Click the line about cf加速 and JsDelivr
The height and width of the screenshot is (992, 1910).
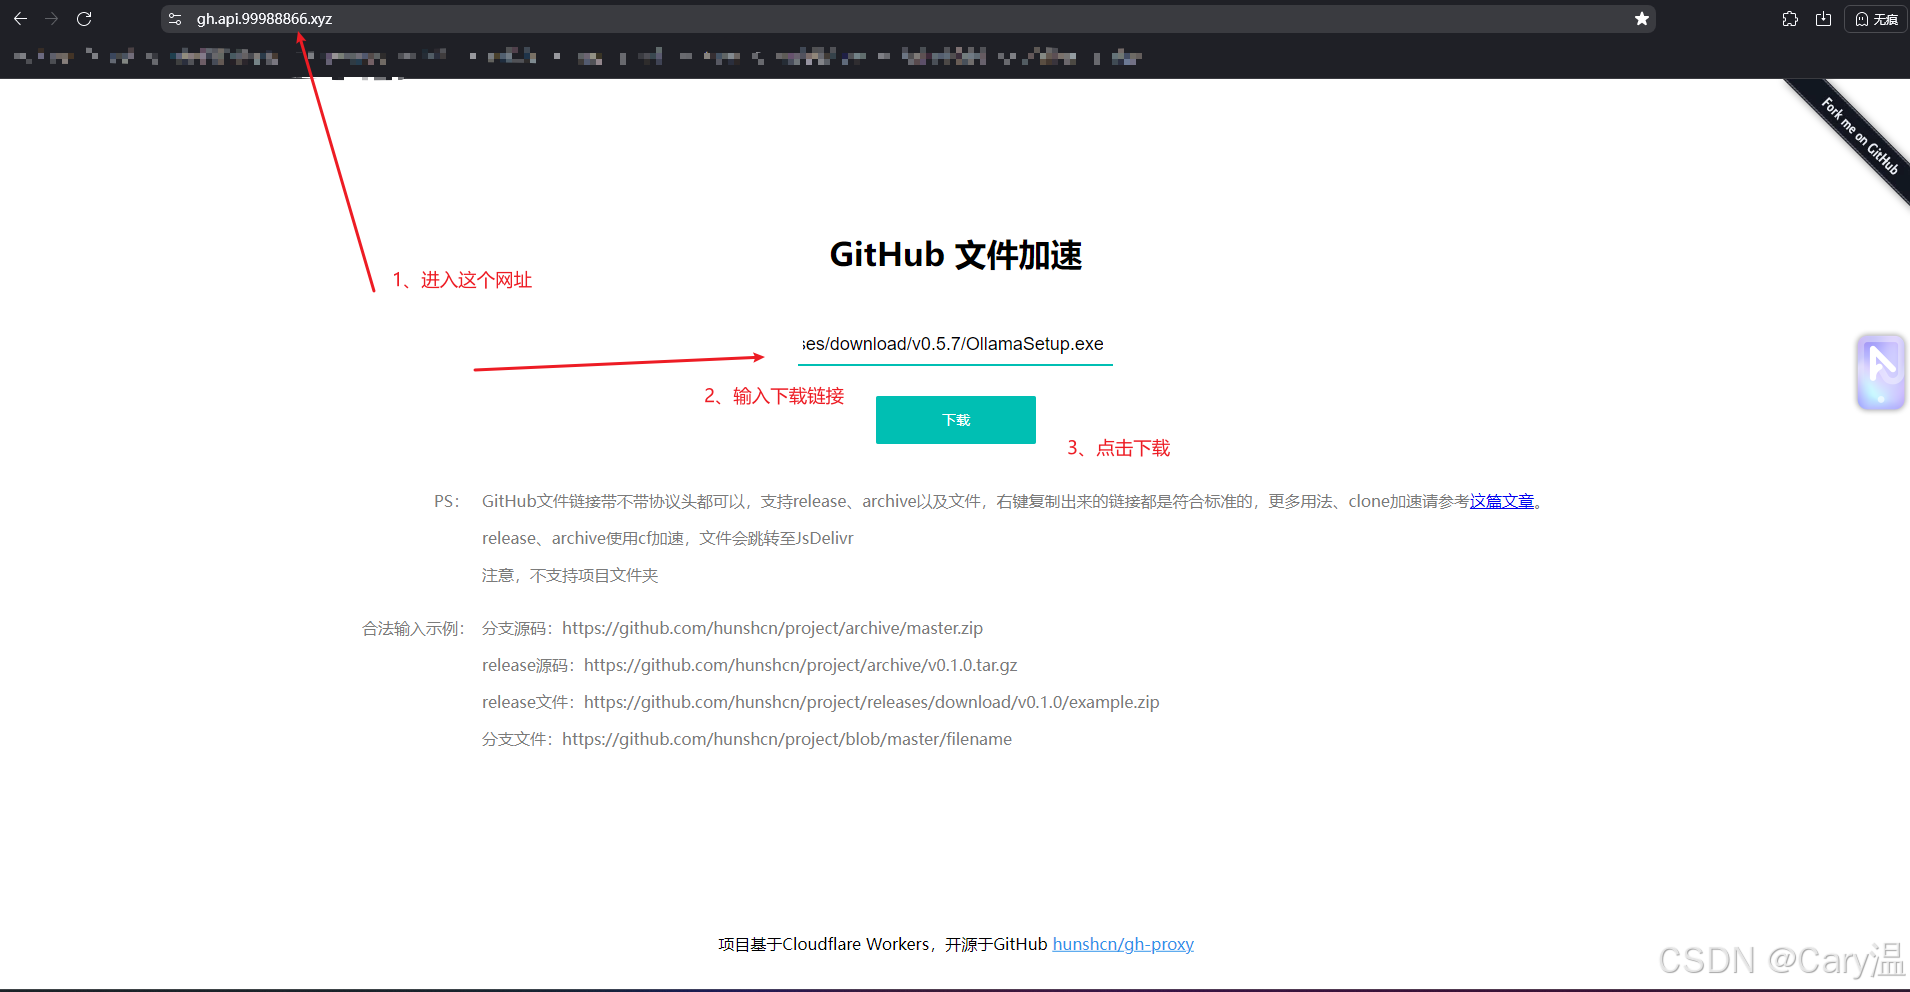[x=667, y=538]
